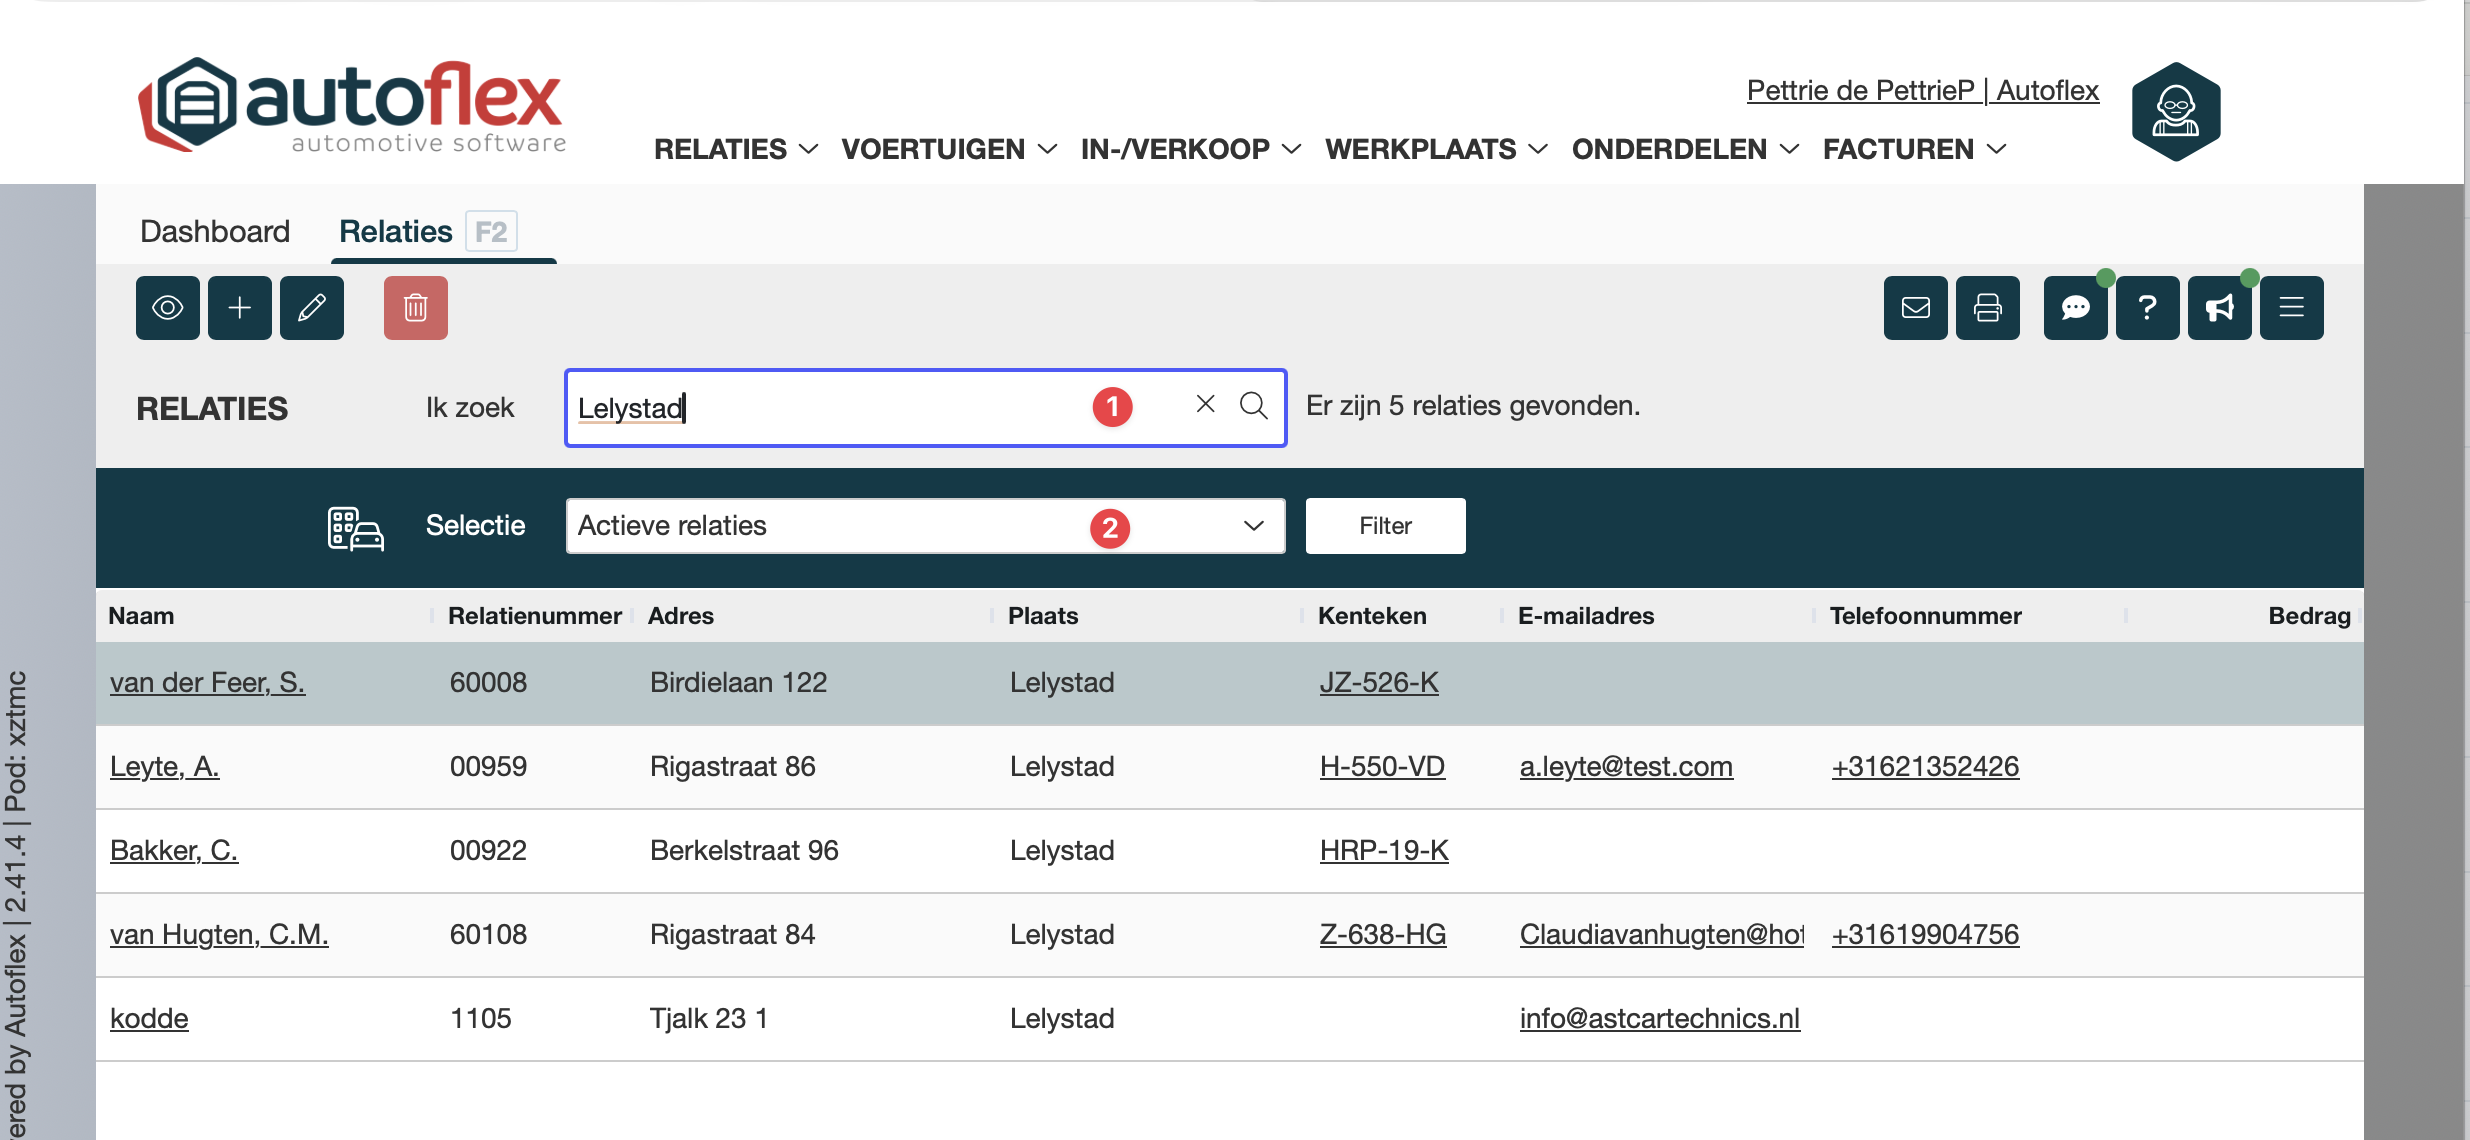Click the pencil edit icon

tap(312, 308)
